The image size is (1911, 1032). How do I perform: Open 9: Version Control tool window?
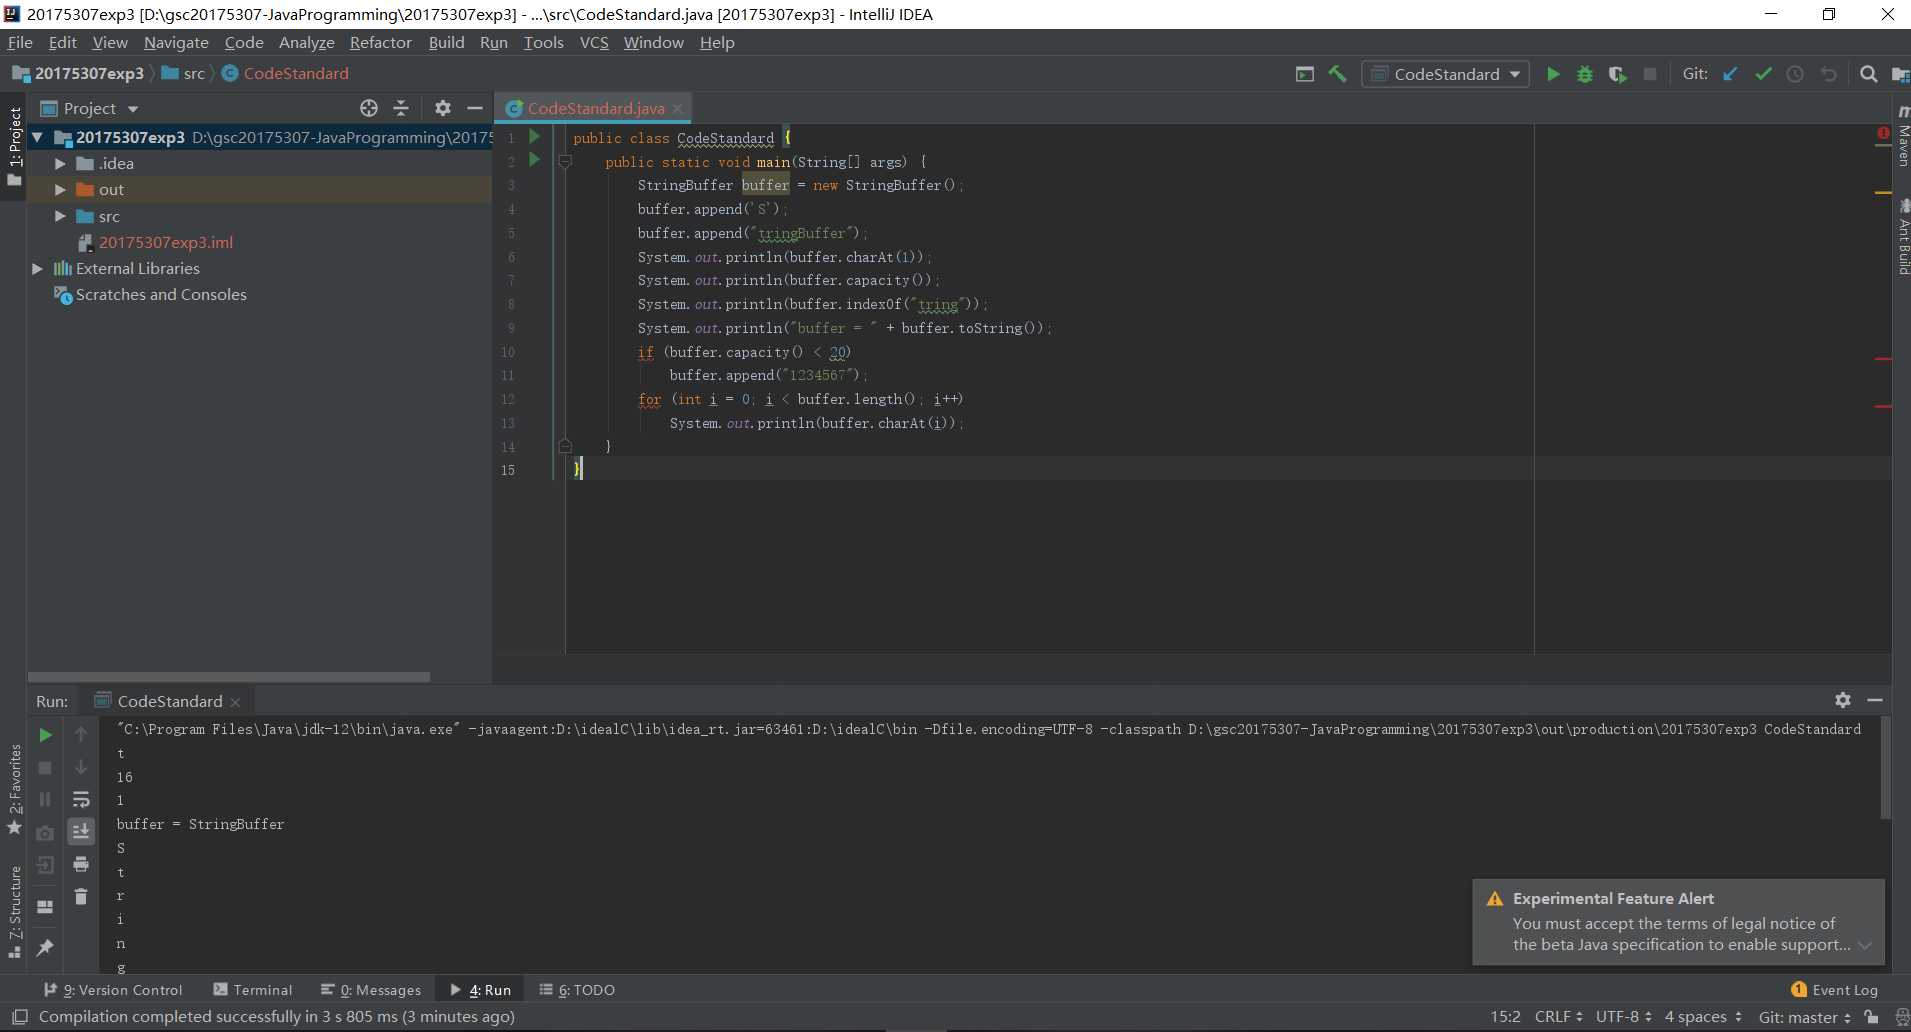pos(113,990)
